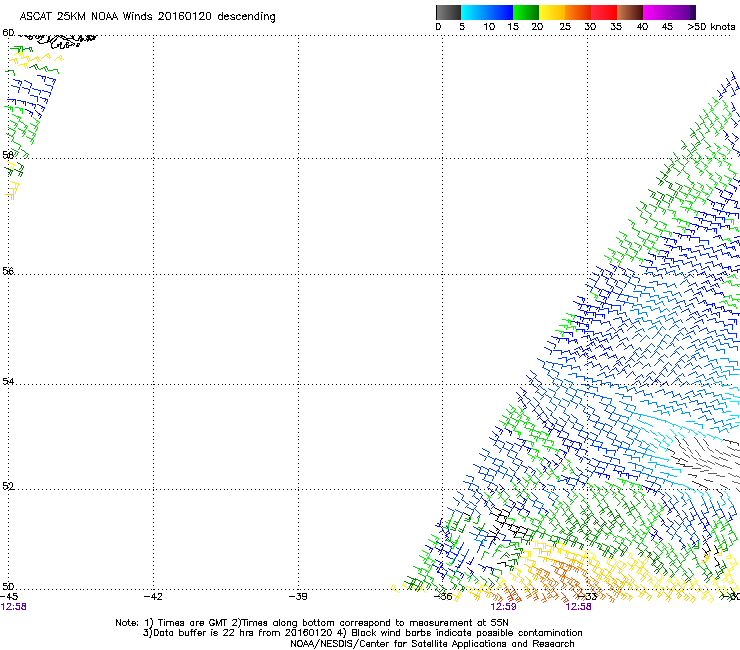Click the latitude label 56

coord(8,271)
